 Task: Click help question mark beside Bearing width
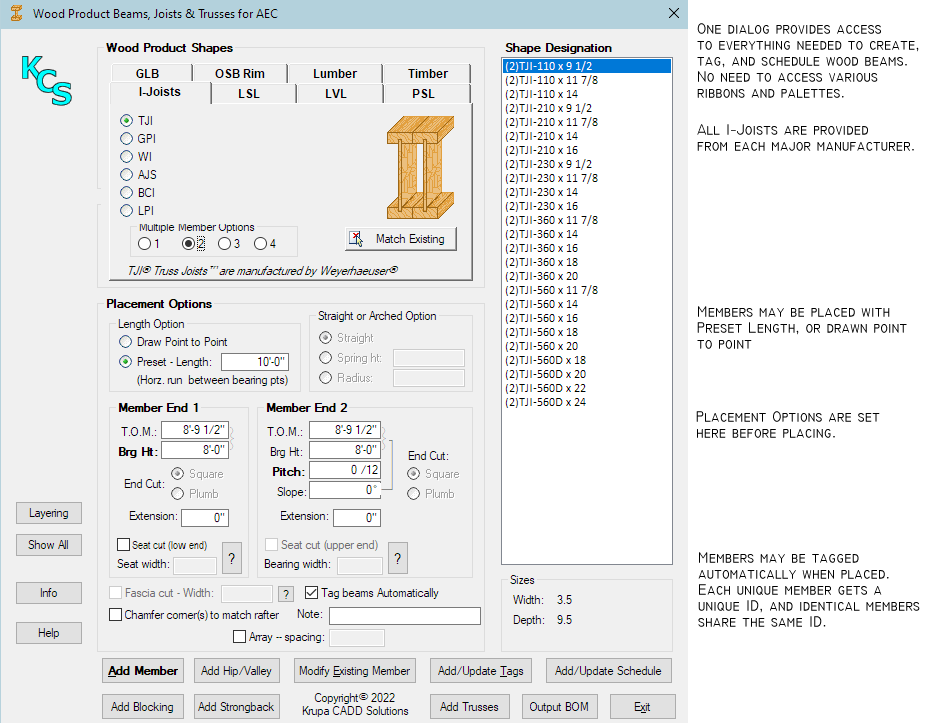(397, 557)
